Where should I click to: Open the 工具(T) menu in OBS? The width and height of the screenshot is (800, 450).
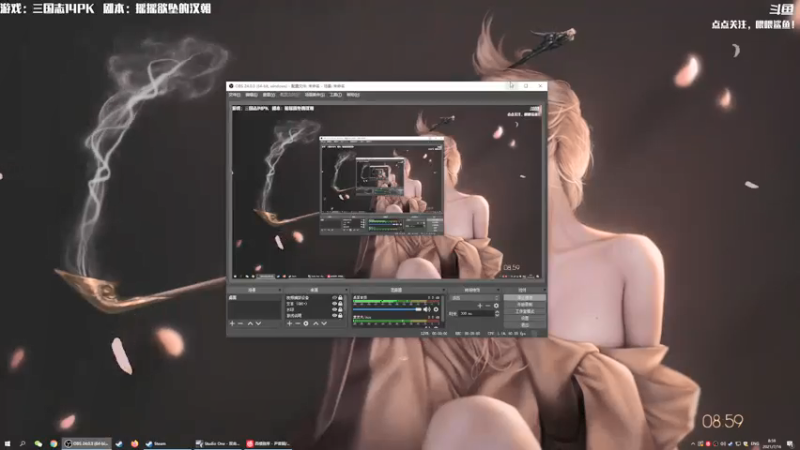click(336, 95)
